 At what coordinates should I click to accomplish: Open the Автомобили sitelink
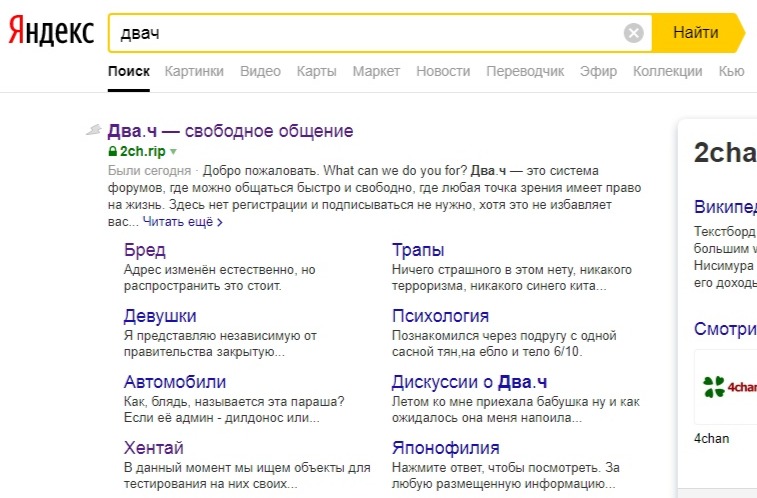[x=175, y=382]
